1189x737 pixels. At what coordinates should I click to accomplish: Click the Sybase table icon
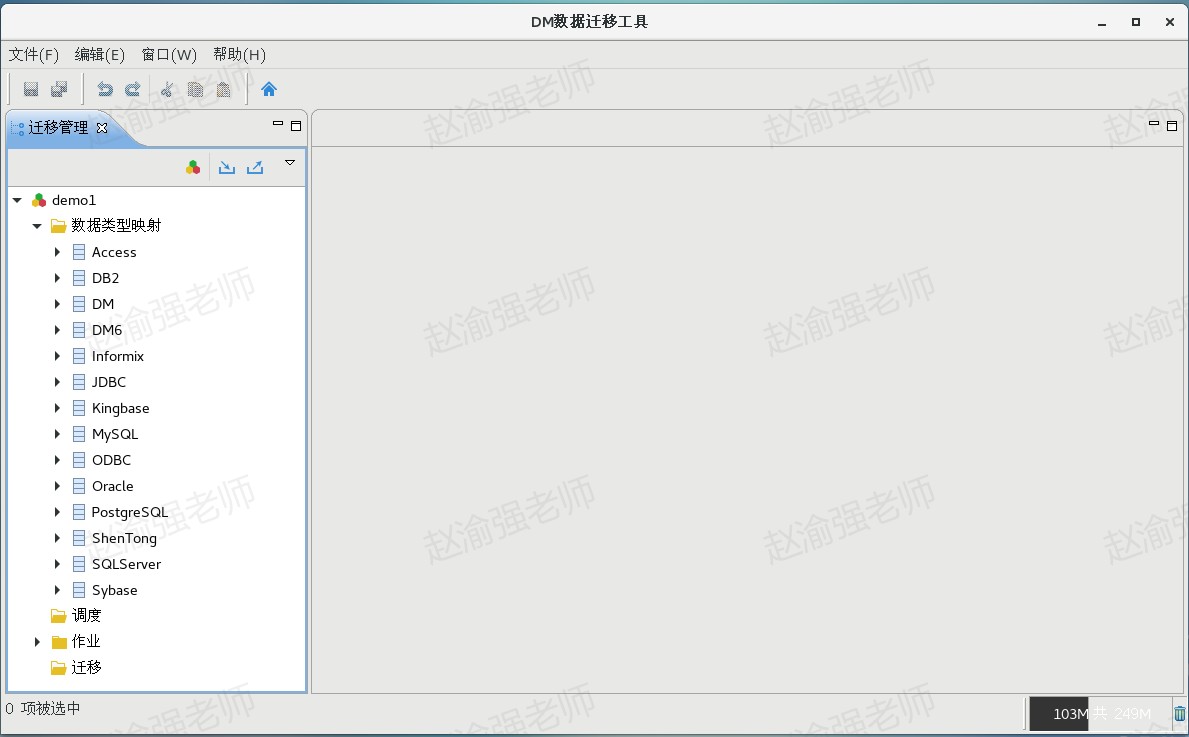point(79,590)
